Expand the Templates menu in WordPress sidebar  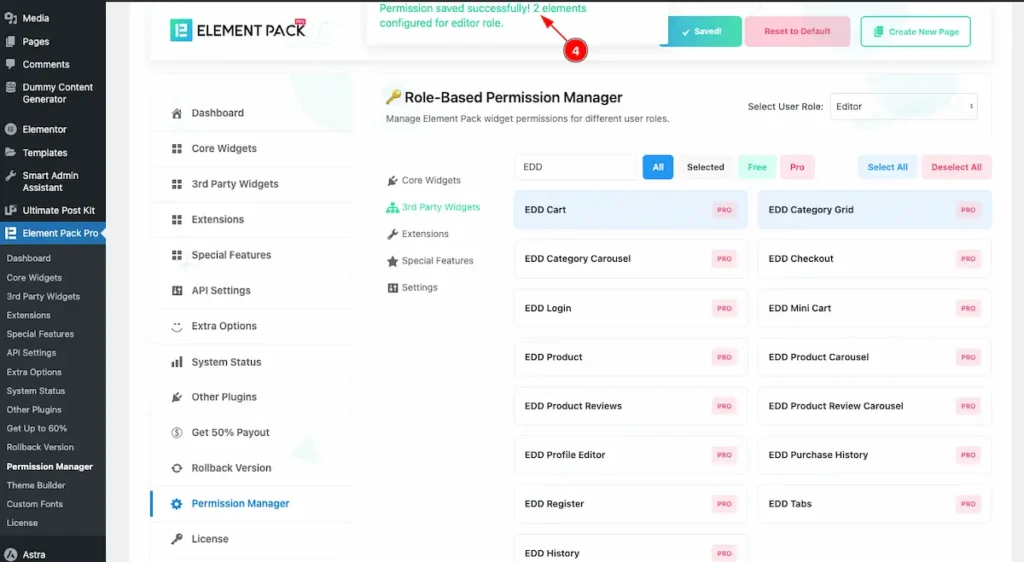coord(45,153)
